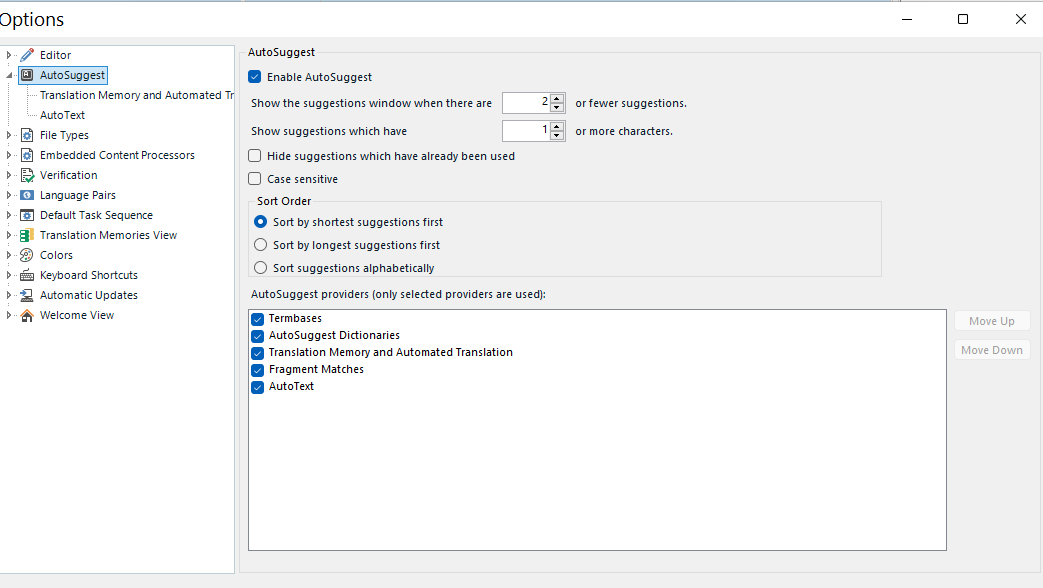1043x588 pixels.
Task: Expand the File Types node
Action: click(x=9, y=135)
